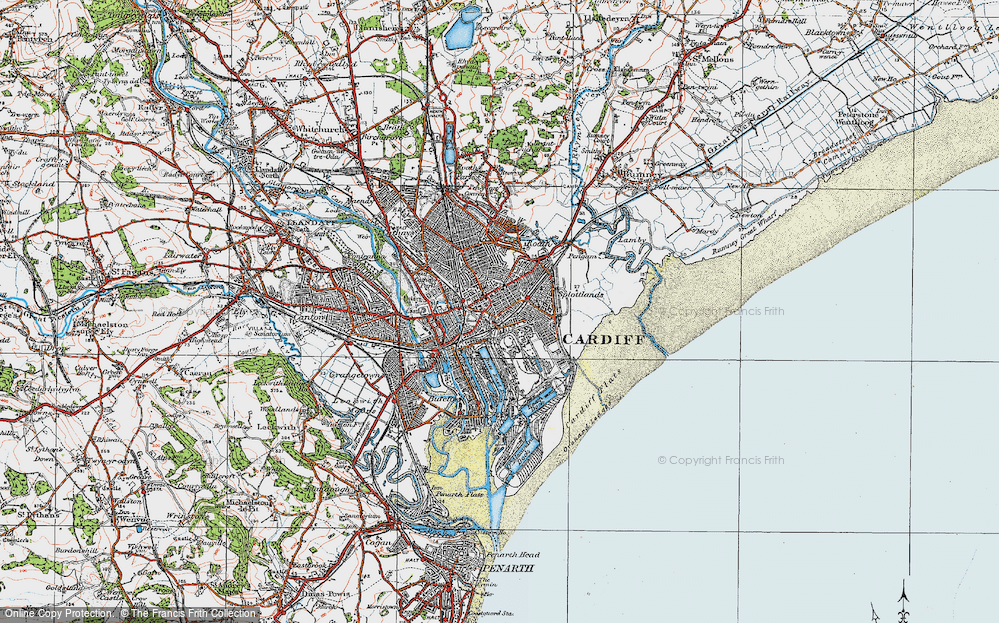Click the Online Copy Protection notice
The height and width of the screenshot is (623, 999).
129,613
